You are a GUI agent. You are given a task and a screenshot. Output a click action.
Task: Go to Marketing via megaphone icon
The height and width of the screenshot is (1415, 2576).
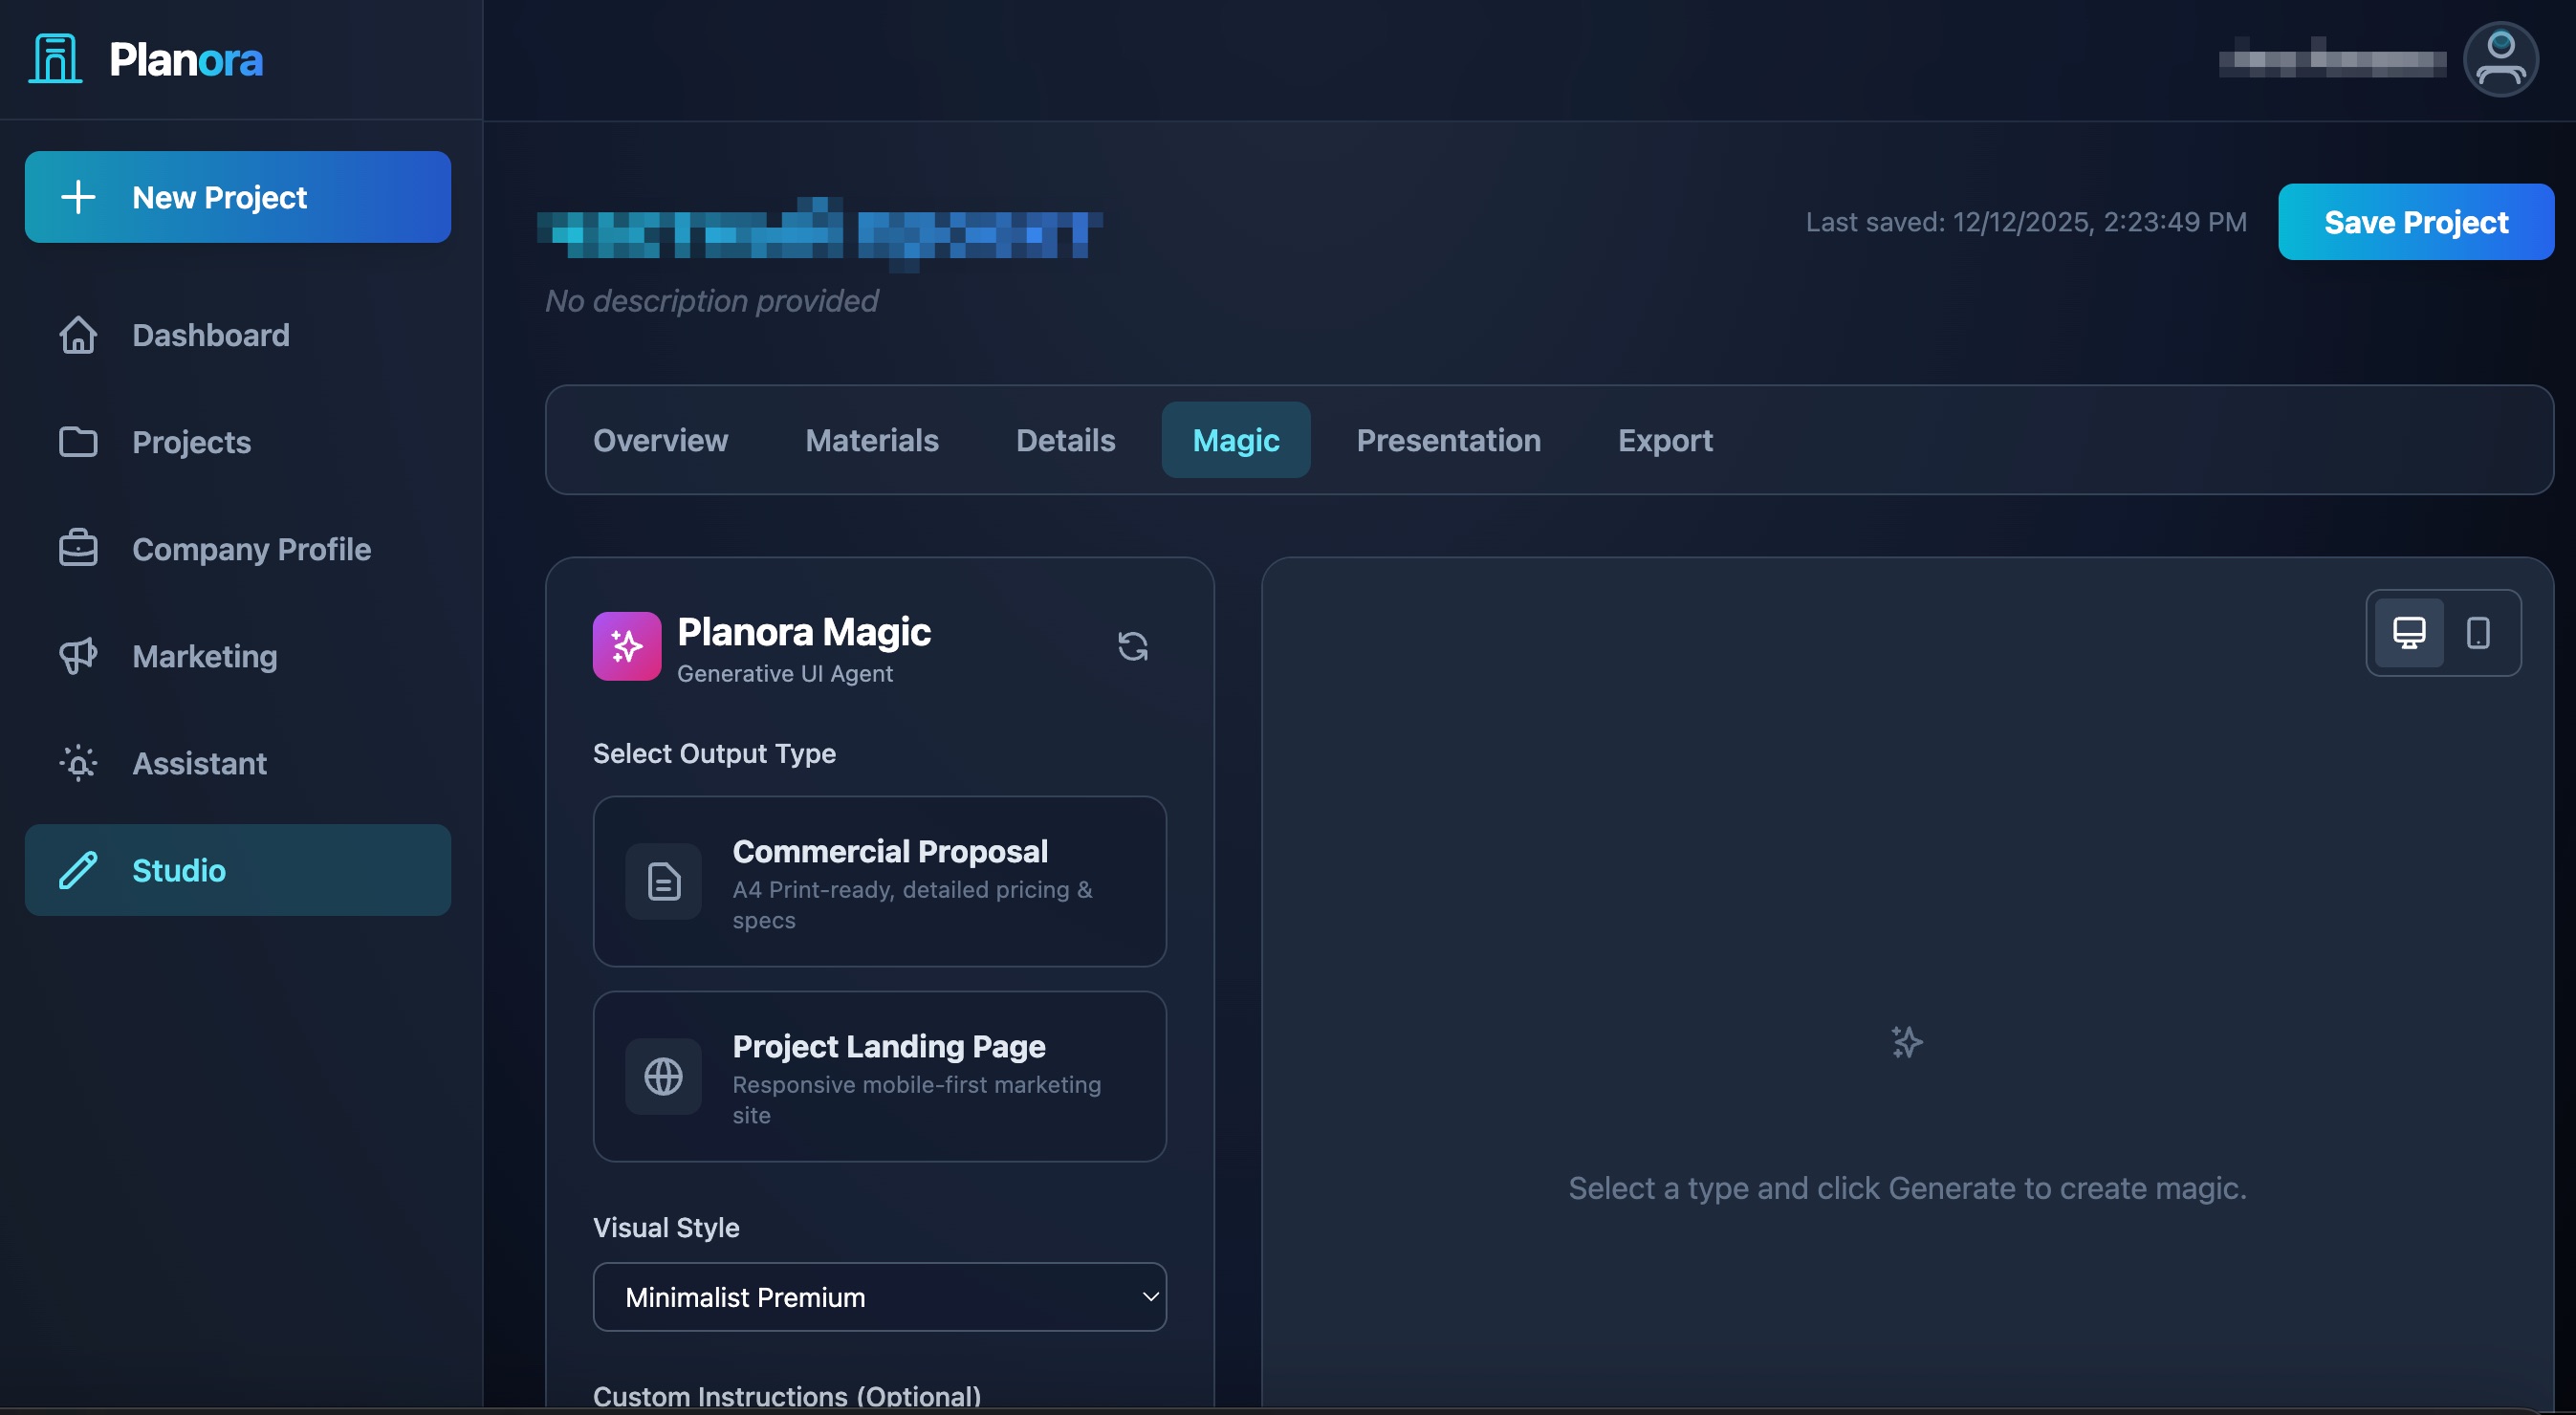(78, 656)
